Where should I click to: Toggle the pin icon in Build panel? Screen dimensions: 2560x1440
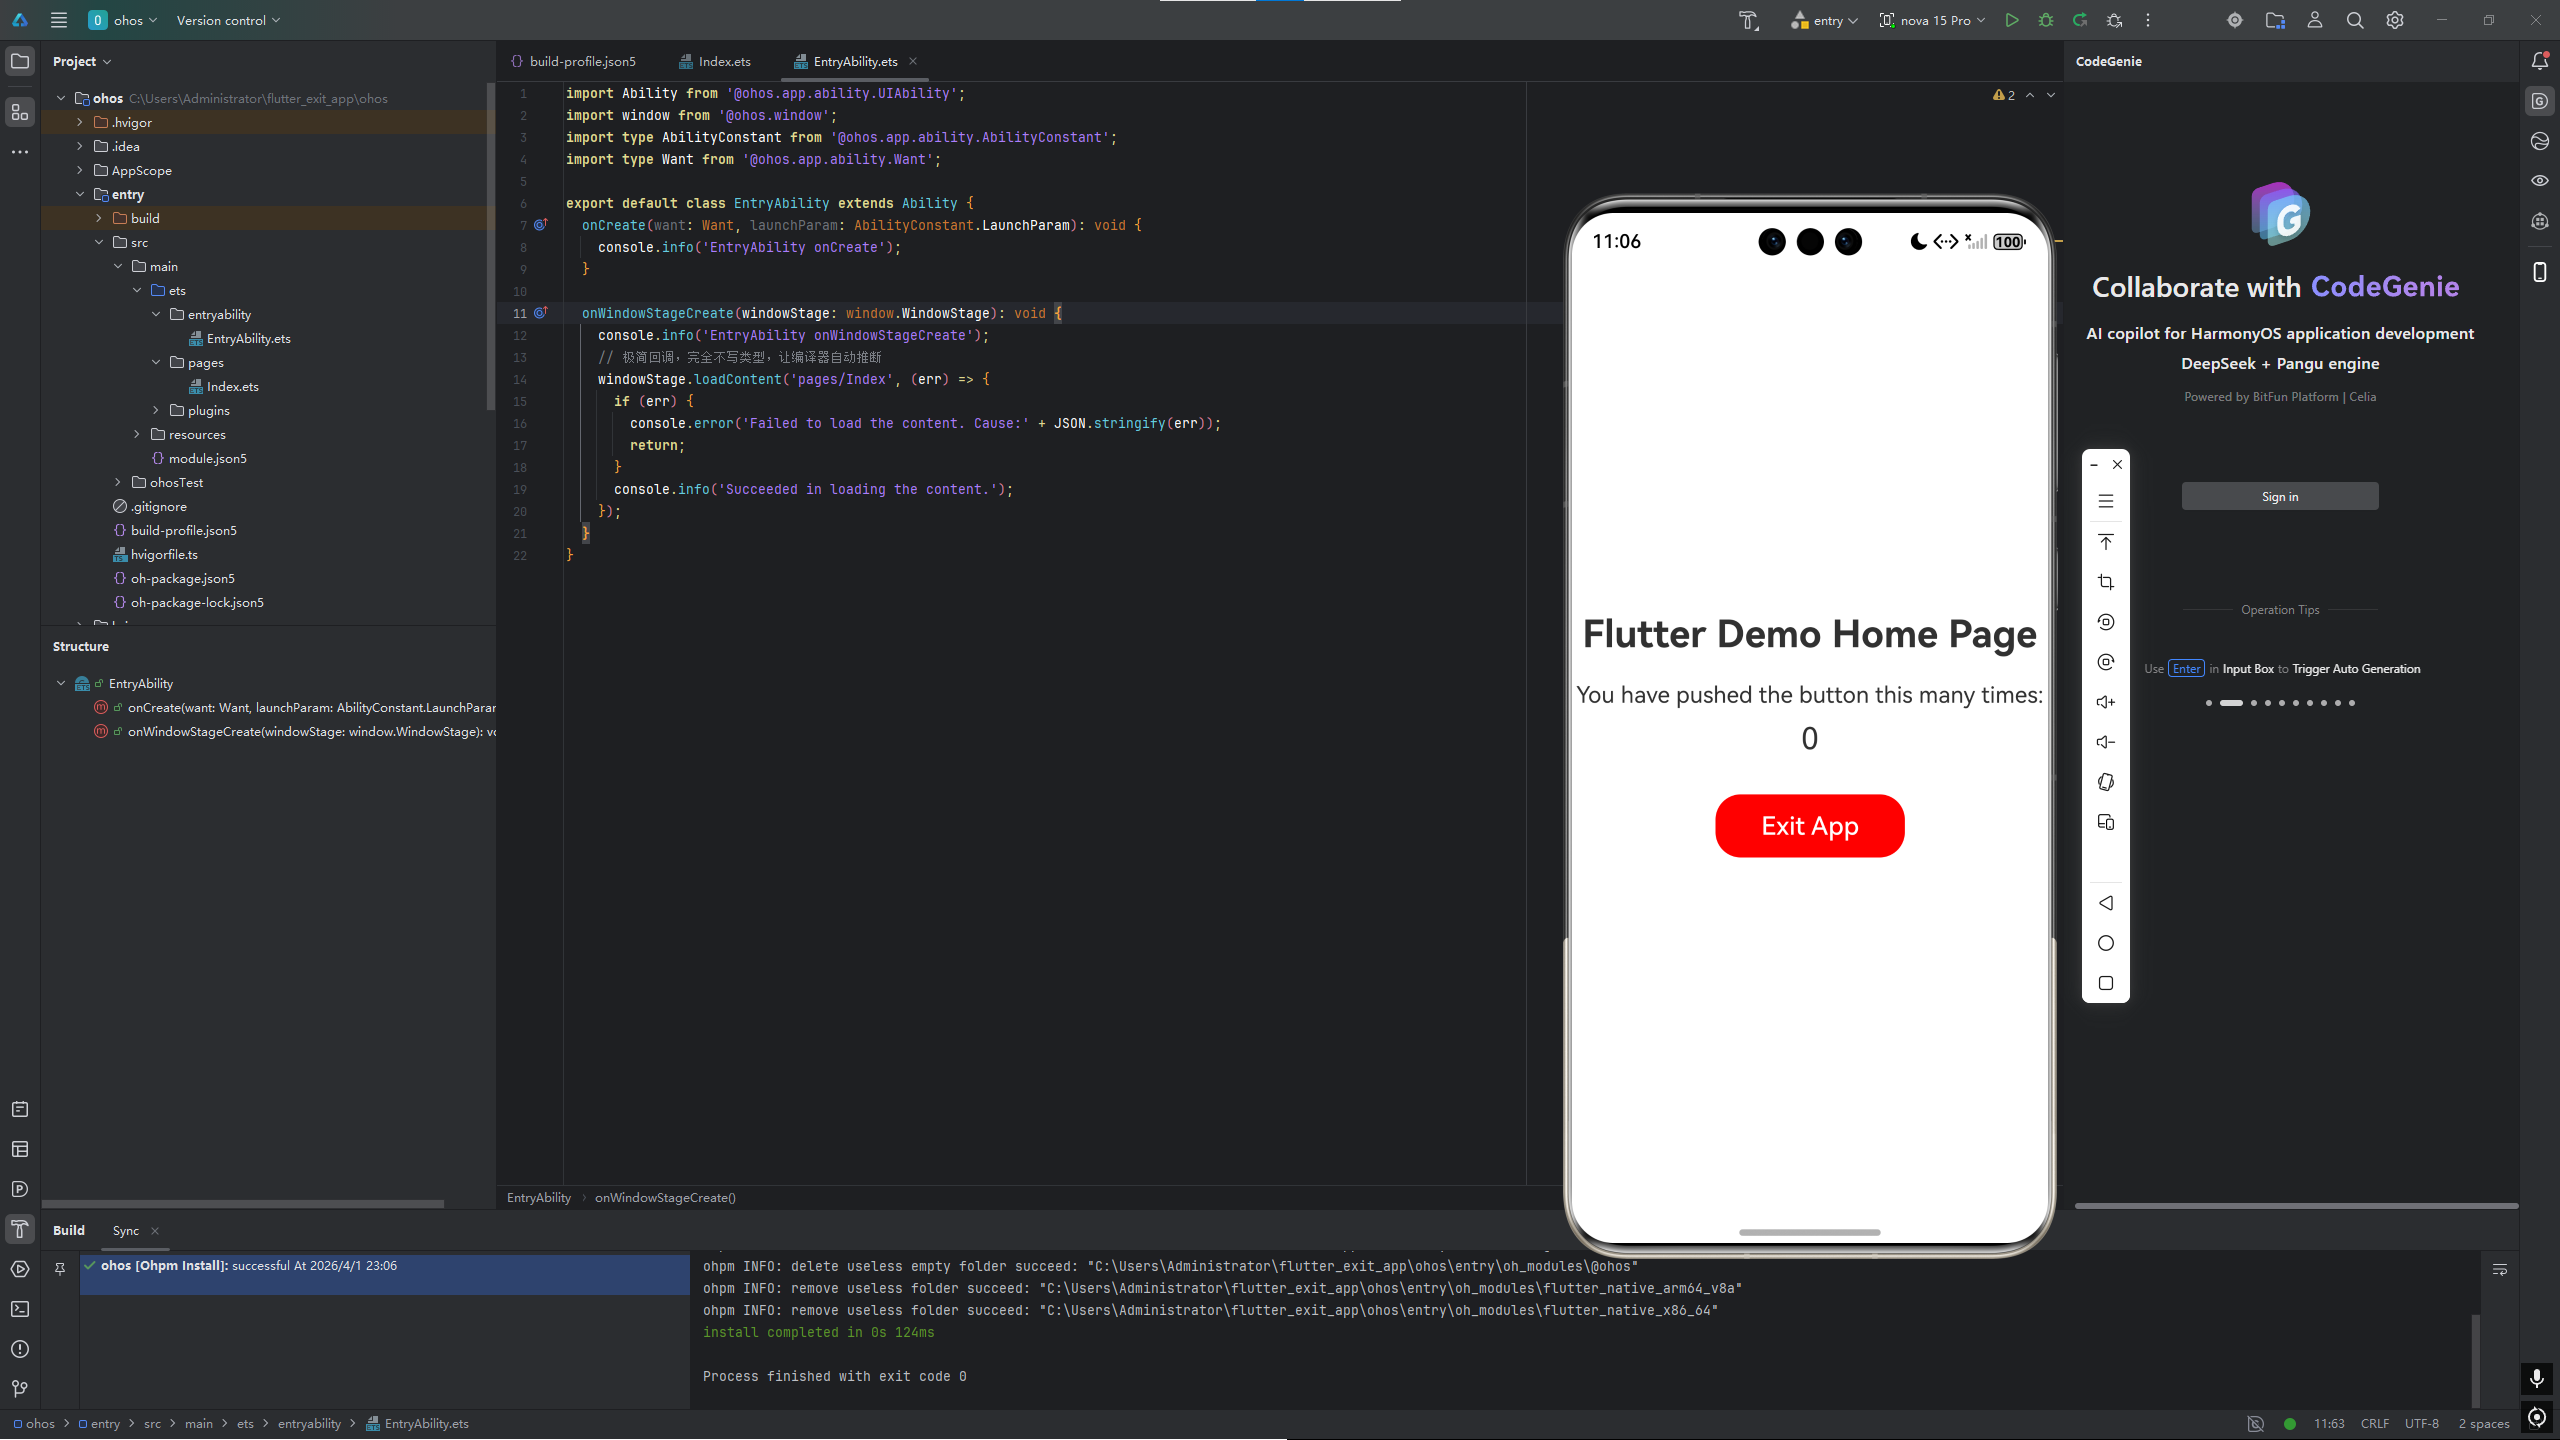pyautogui.click(x=60, y=1268)
